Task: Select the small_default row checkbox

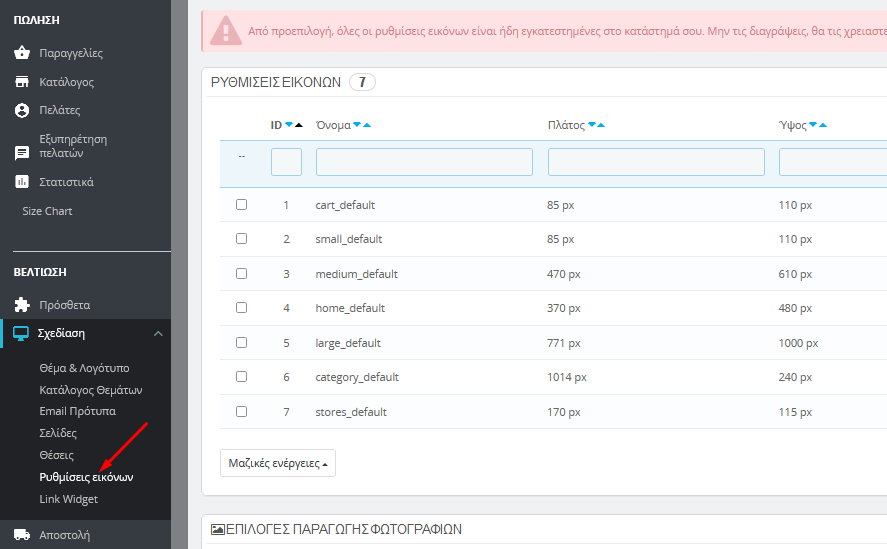Action: tap(242, 238)
